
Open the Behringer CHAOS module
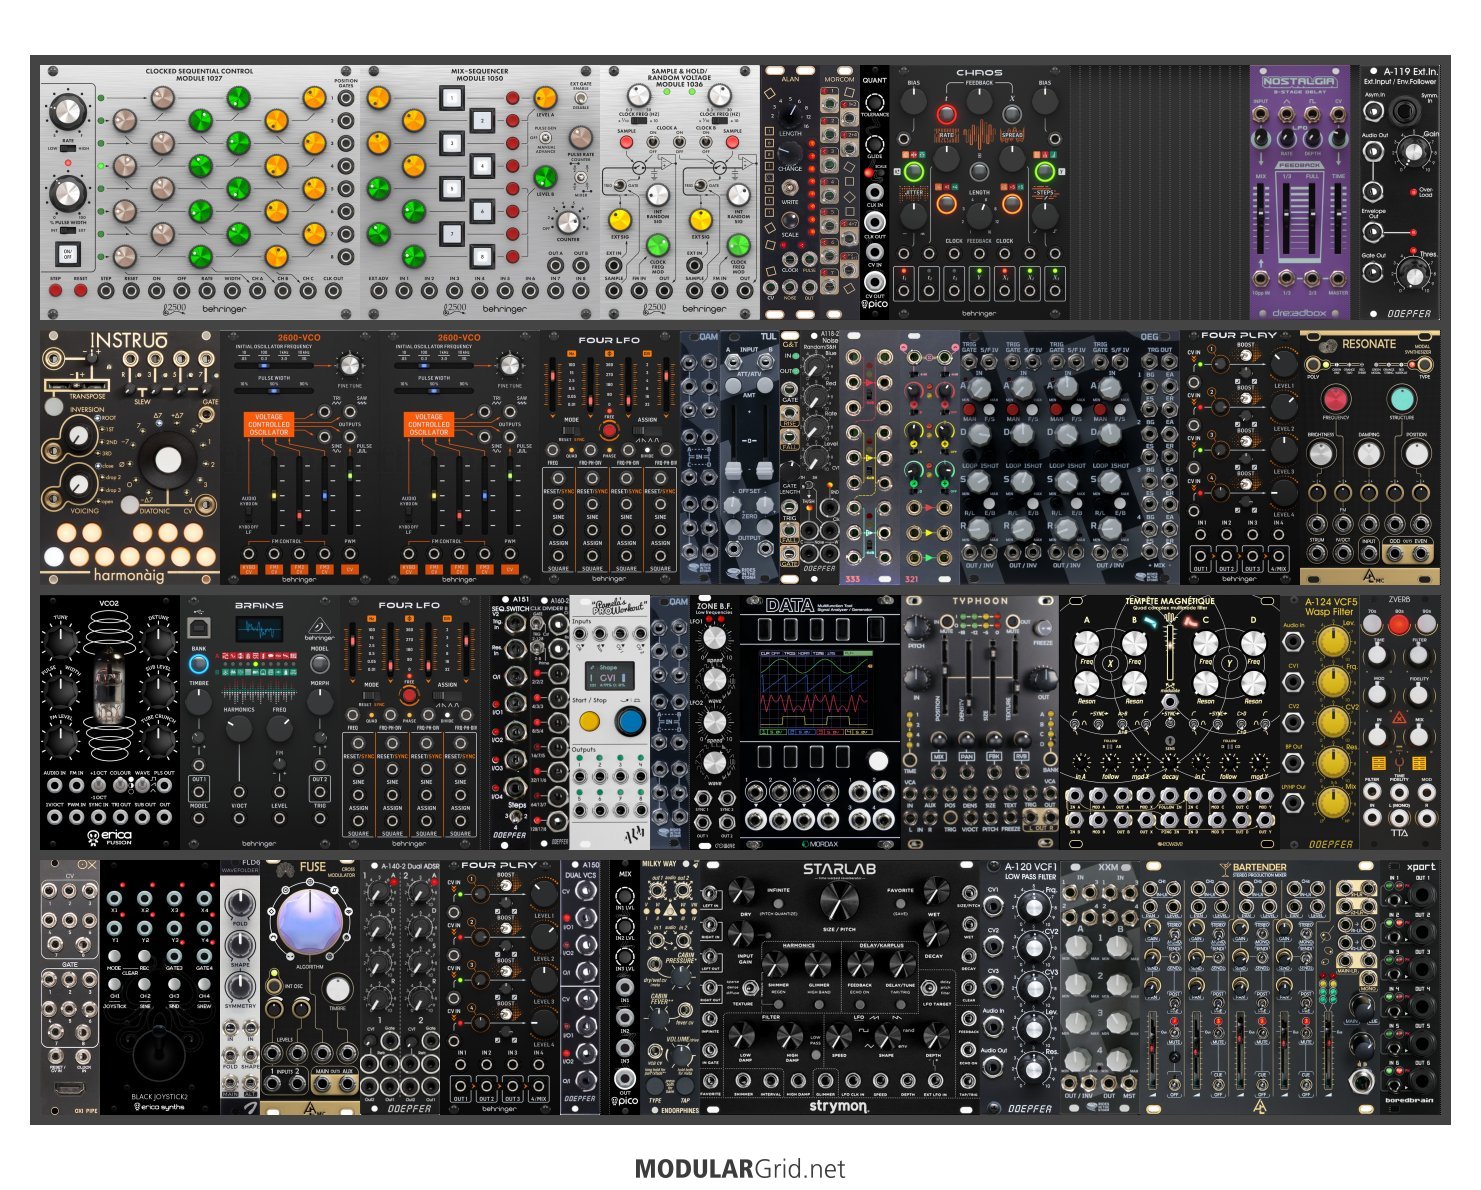tap(979, 192)
